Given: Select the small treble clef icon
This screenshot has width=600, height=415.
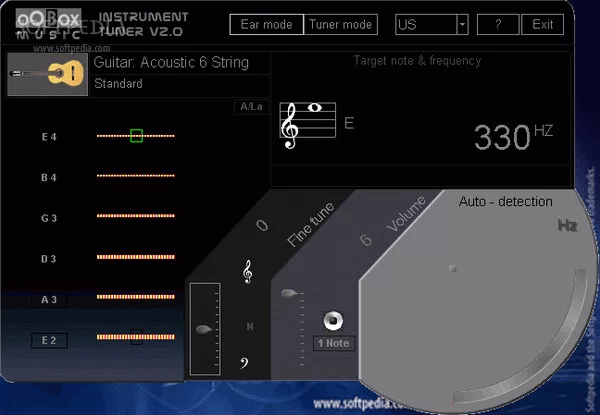Looking at the screenshot, I should [248, 272].
